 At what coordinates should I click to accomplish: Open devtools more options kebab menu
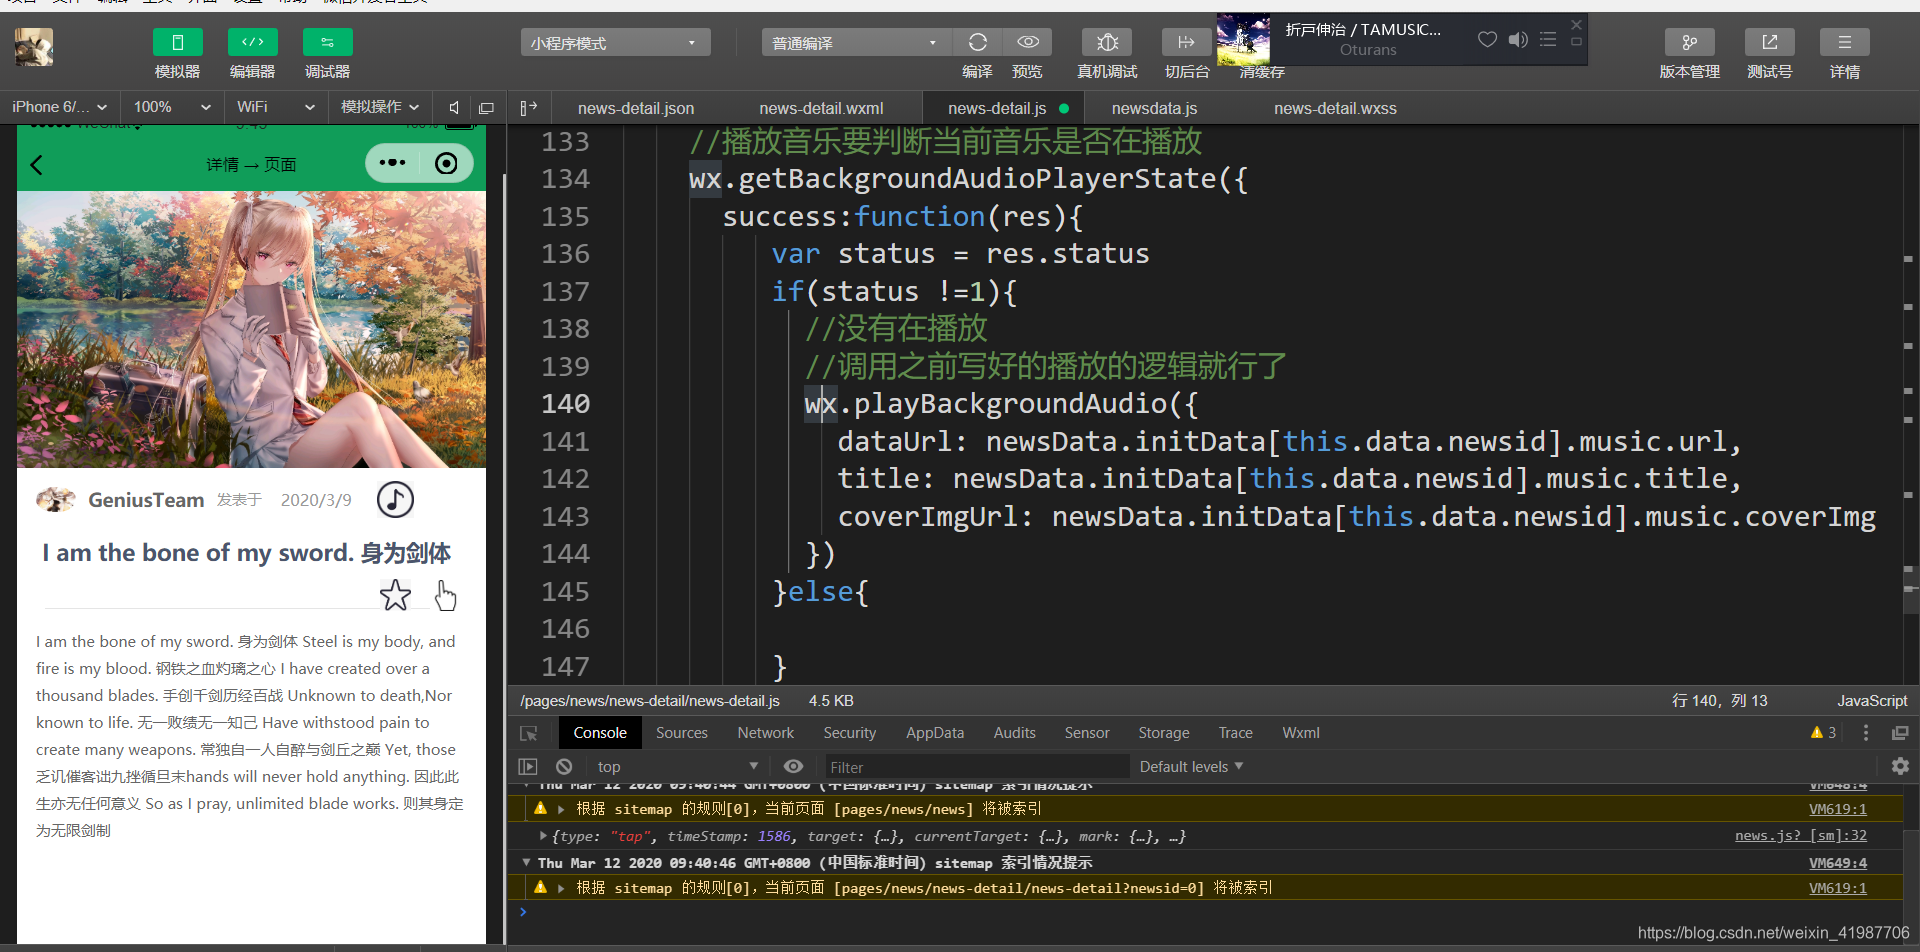point(1866,733)
